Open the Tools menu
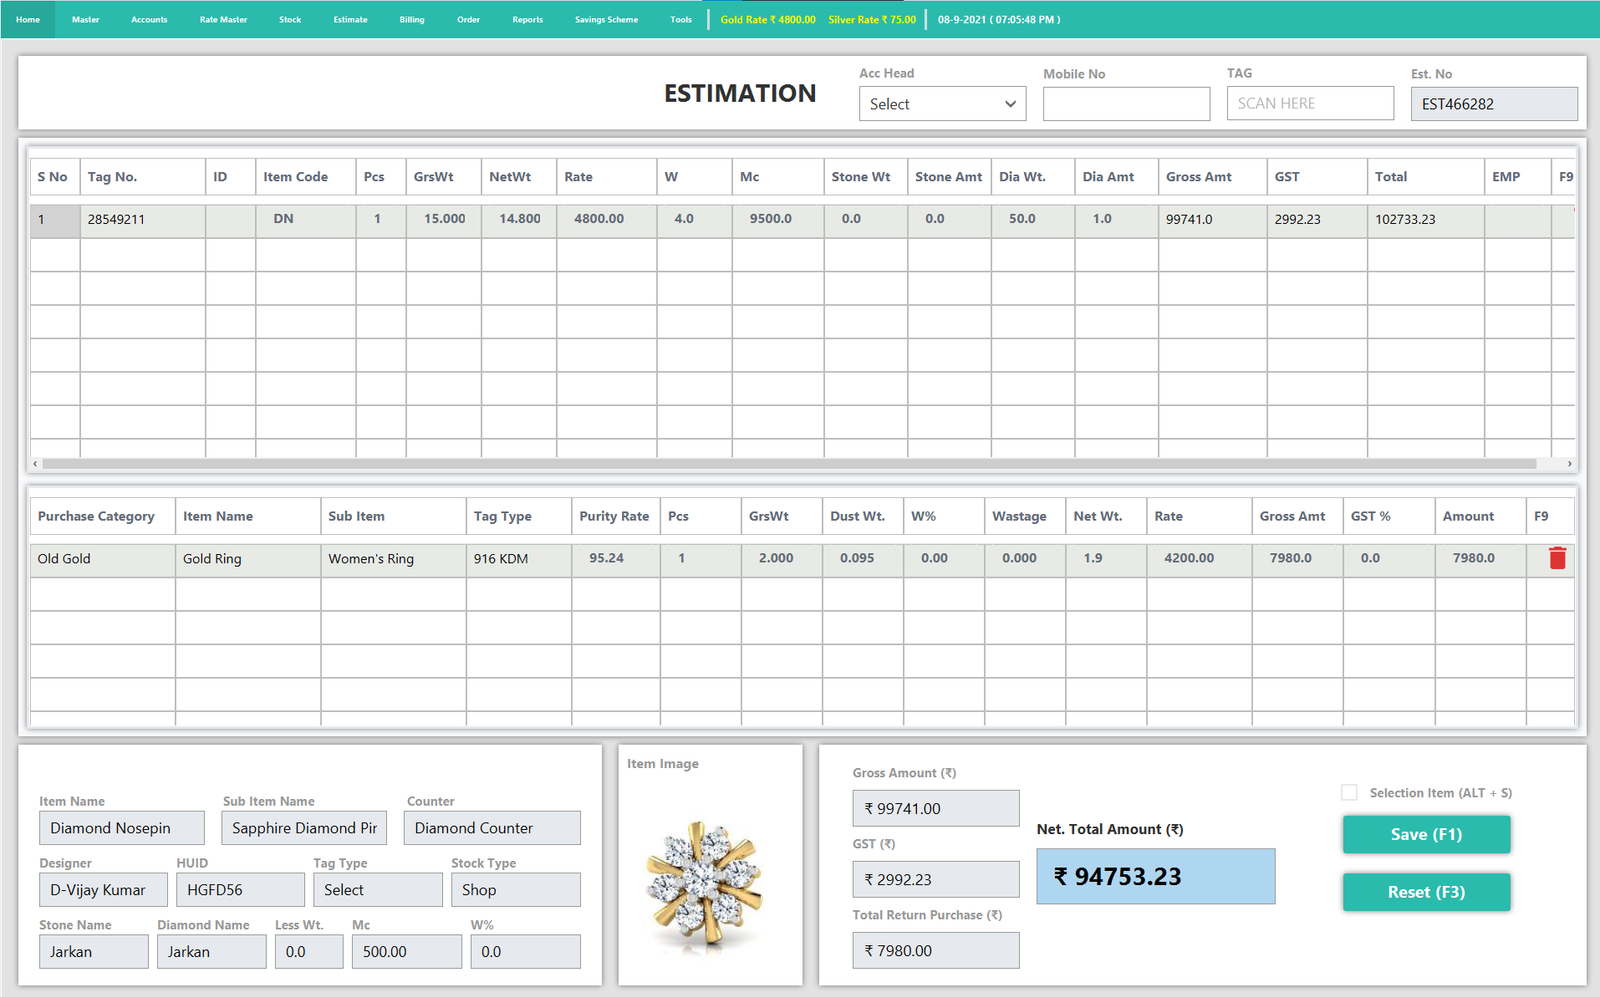 coord(681,19)
